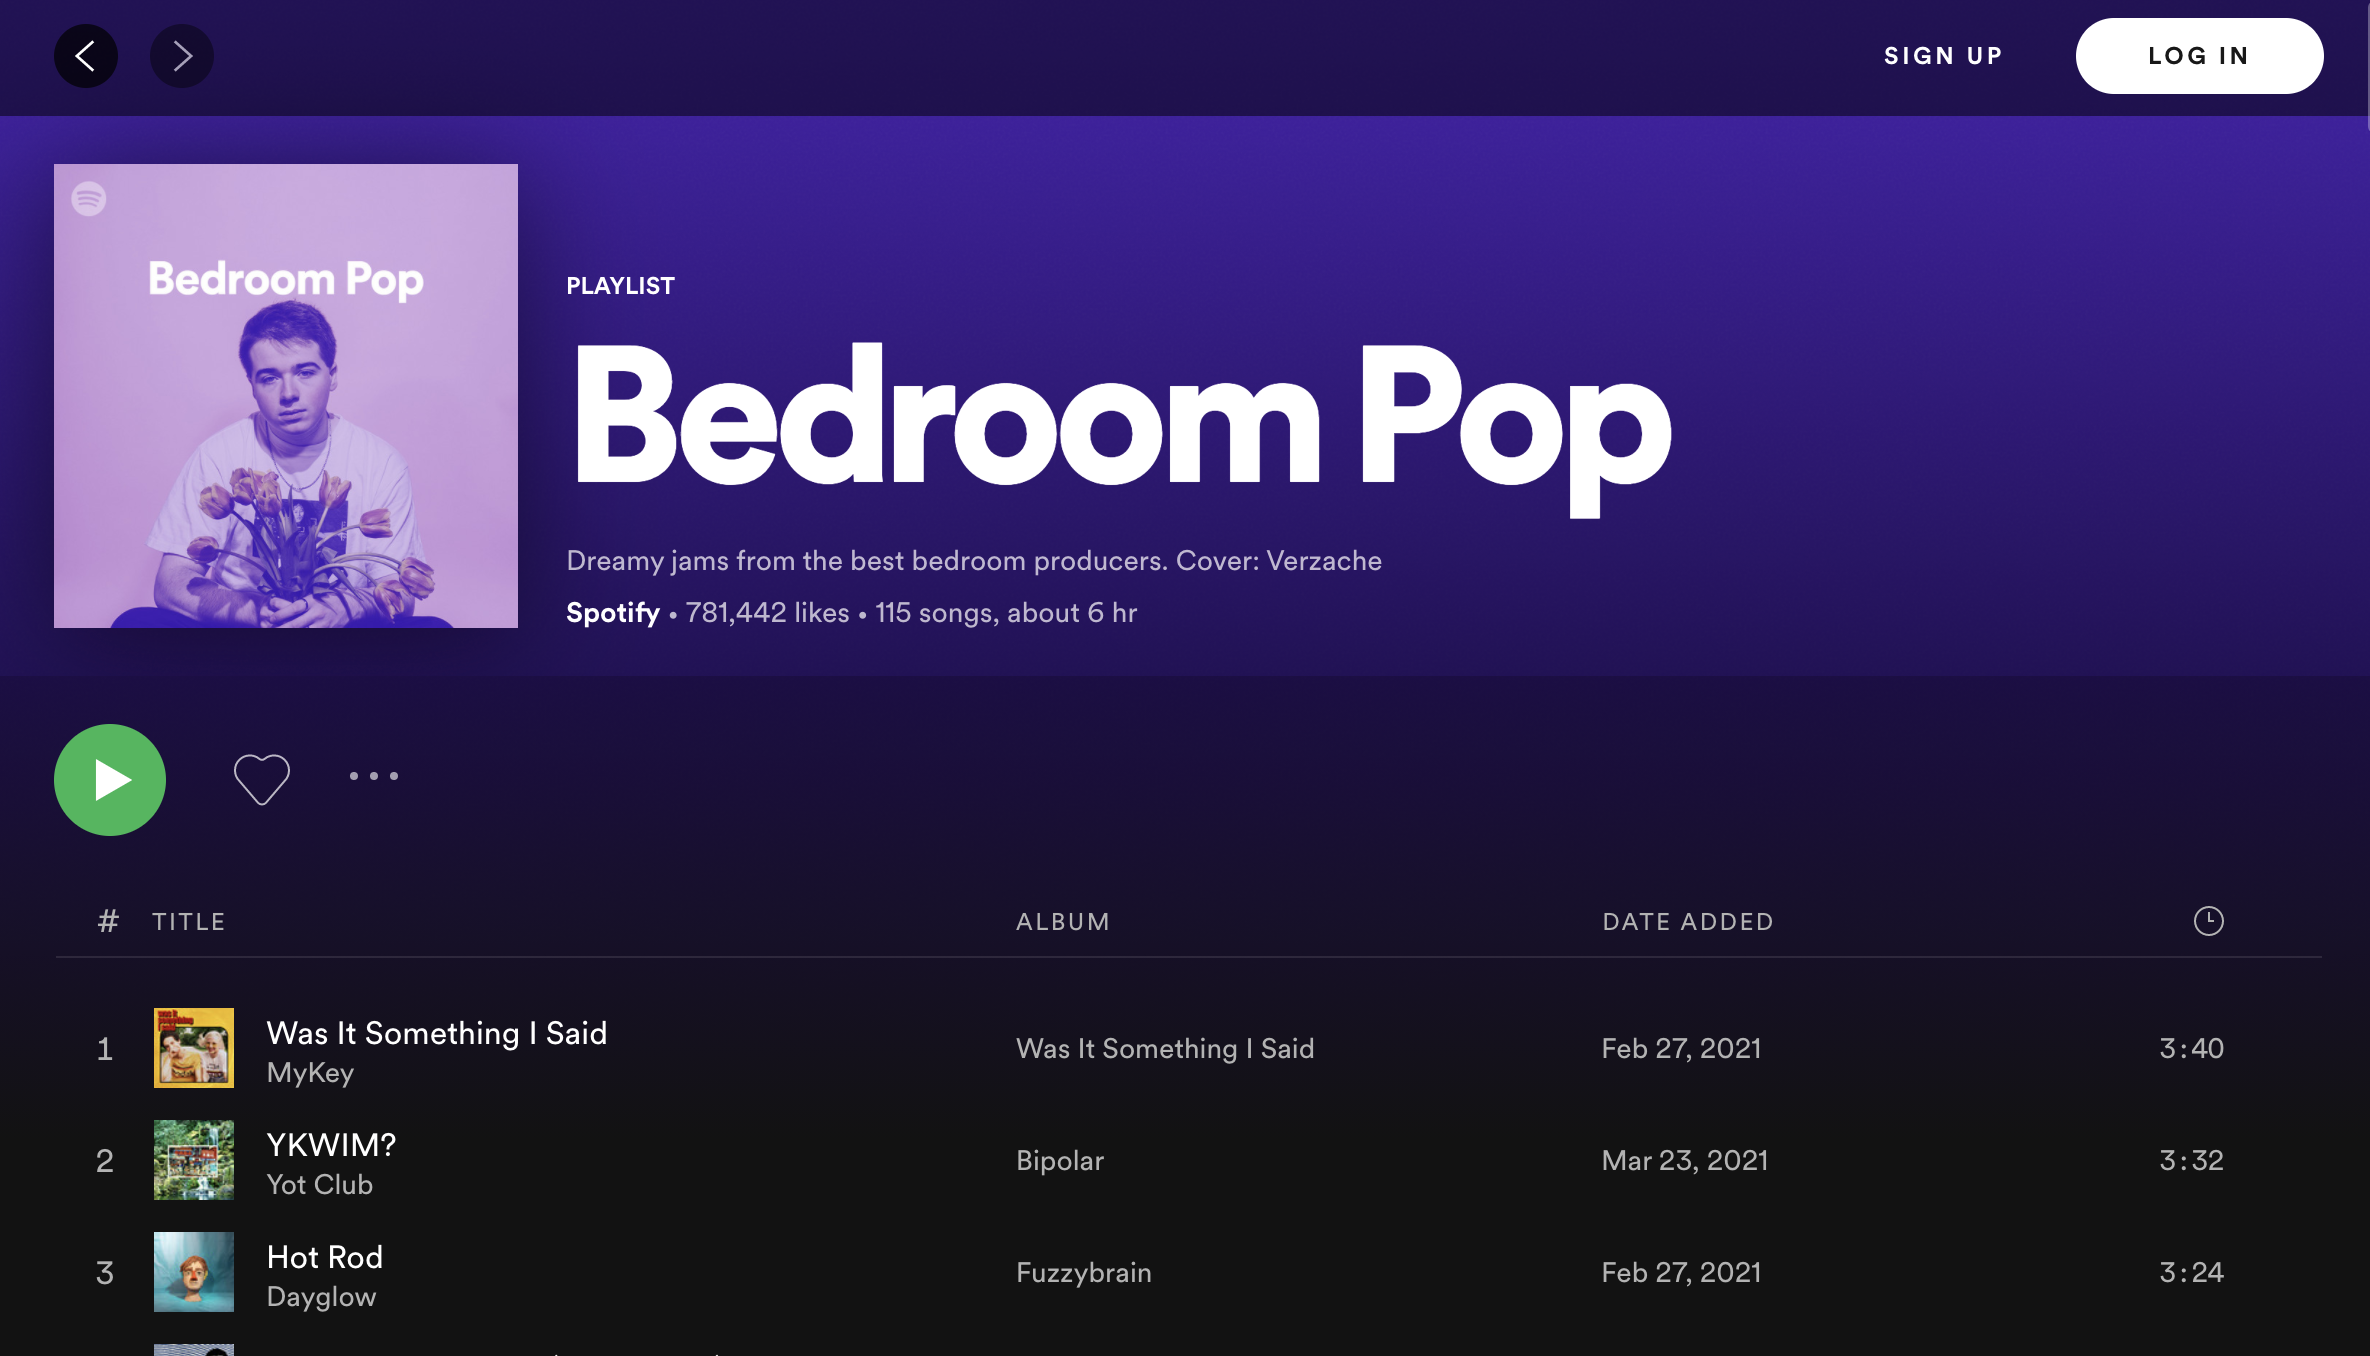2370x1356 pixels.
Task: Click the YKWIM? track cover art
Action: 194,1160
